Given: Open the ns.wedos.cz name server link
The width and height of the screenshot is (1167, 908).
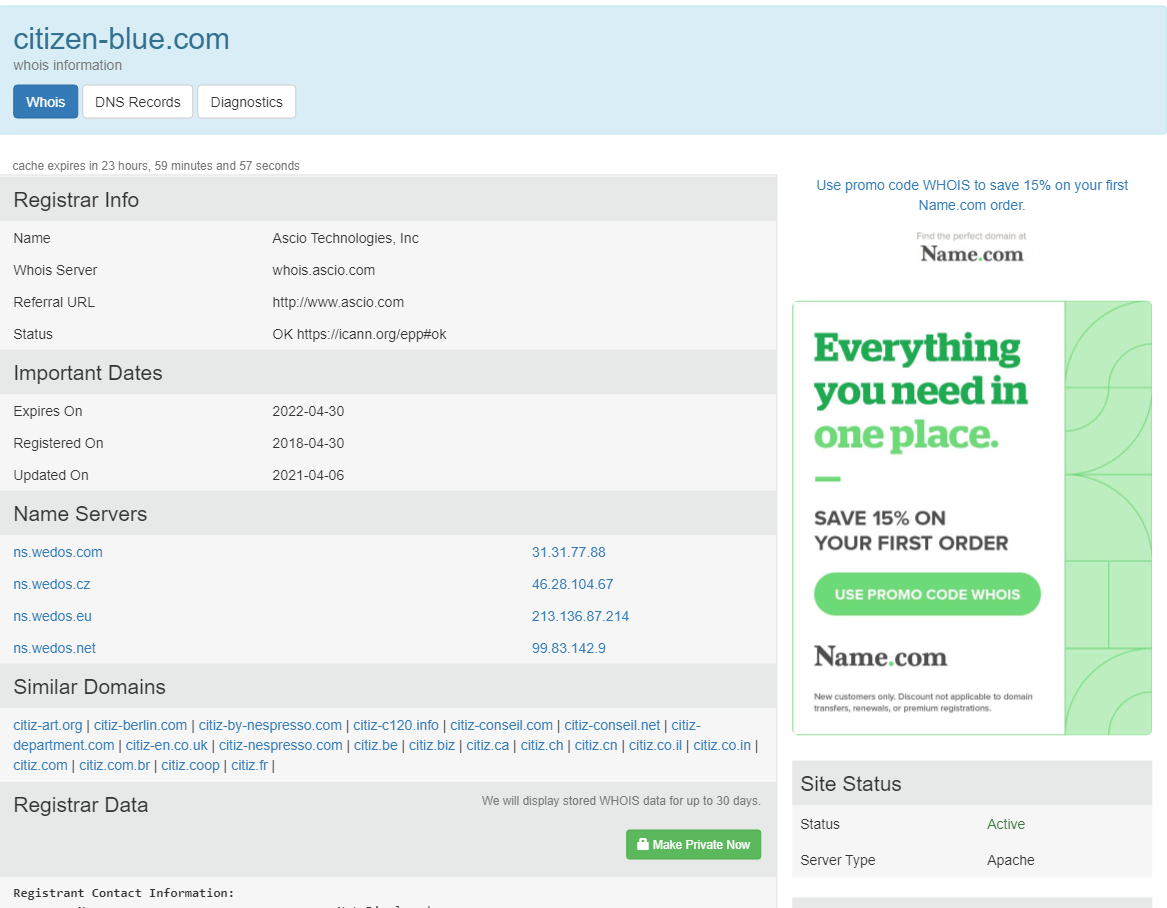Looking at the screenshot, I should tap(51, 584).
